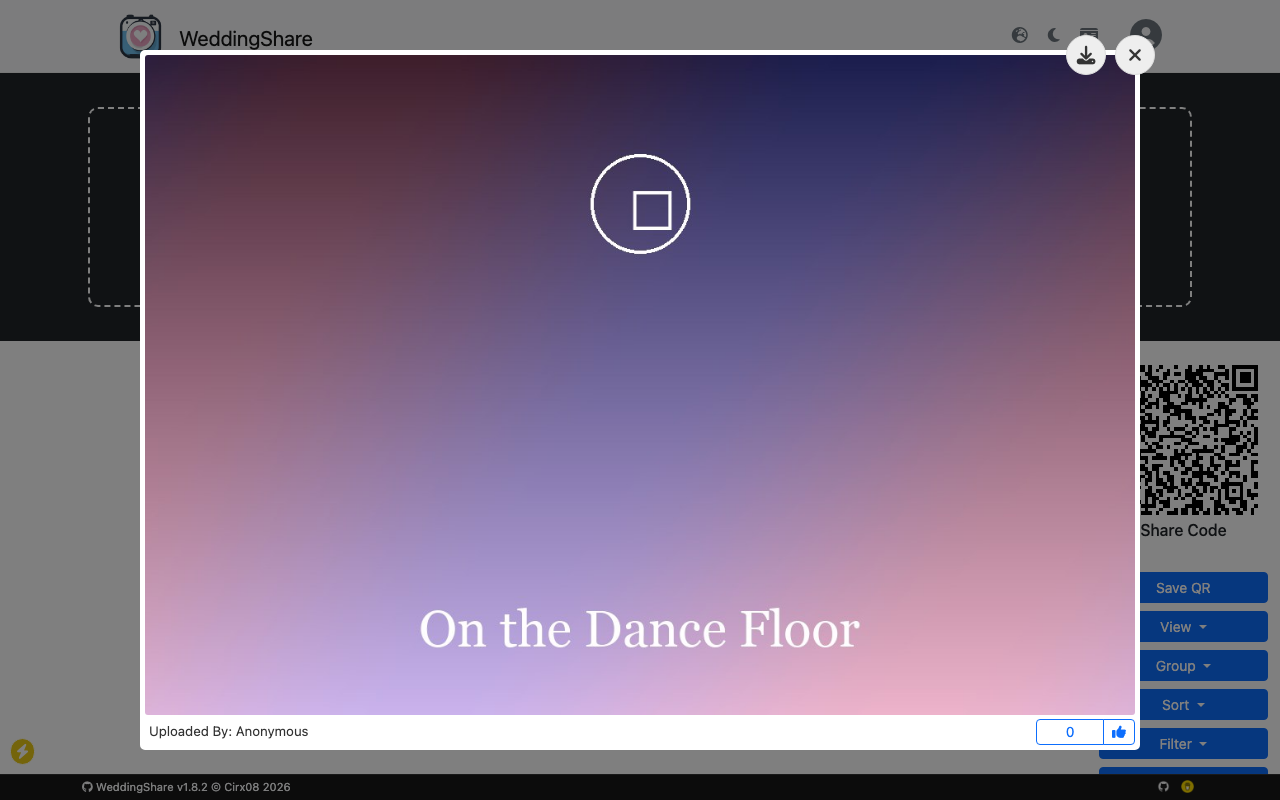Click the QR share code image

coord(1199,440)
